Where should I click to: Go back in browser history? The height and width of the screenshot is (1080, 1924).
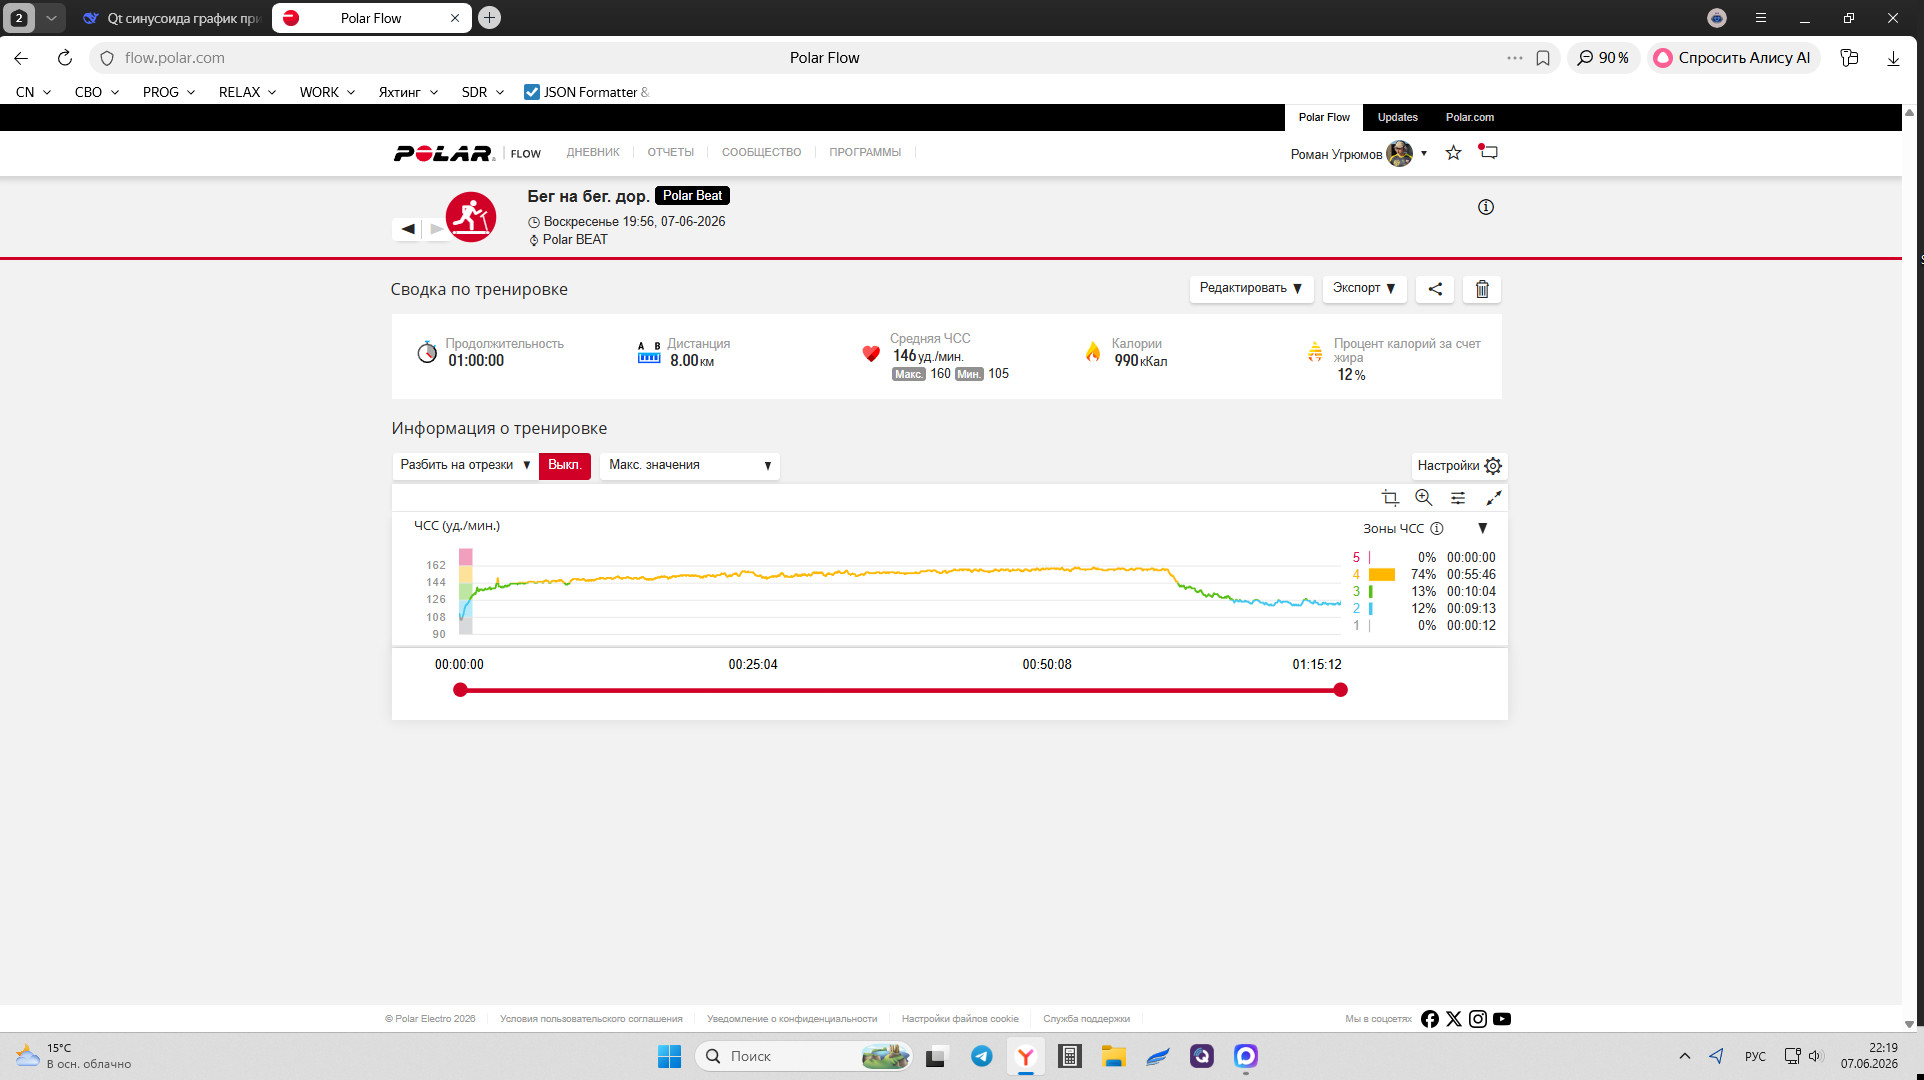pos(21,58)
